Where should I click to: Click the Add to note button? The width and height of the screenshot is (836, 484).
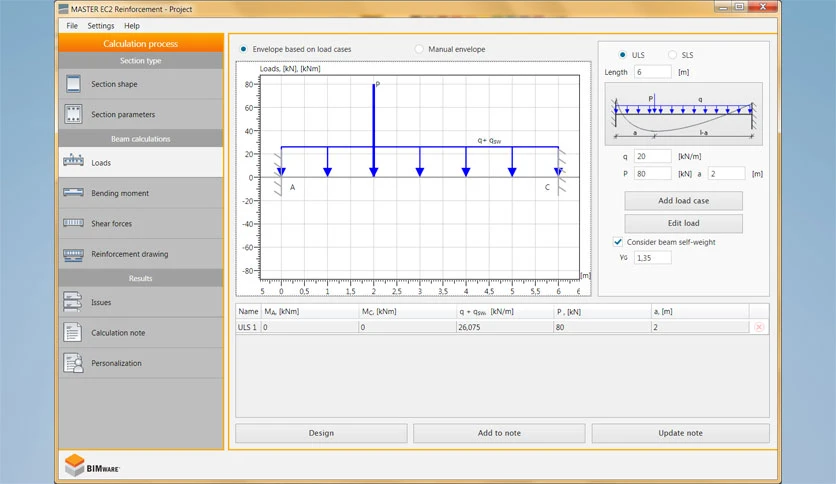(499, 433)
